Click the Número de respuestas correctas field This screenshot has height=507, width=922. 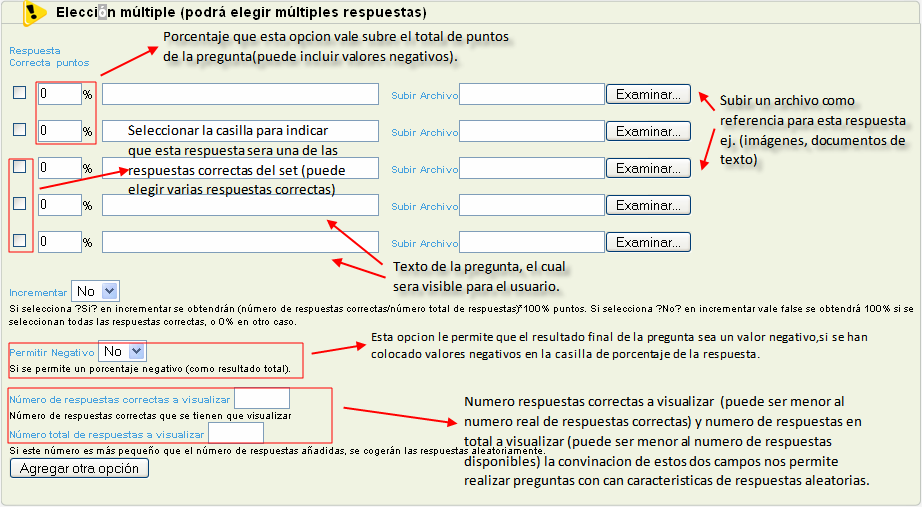coord(262,398)
